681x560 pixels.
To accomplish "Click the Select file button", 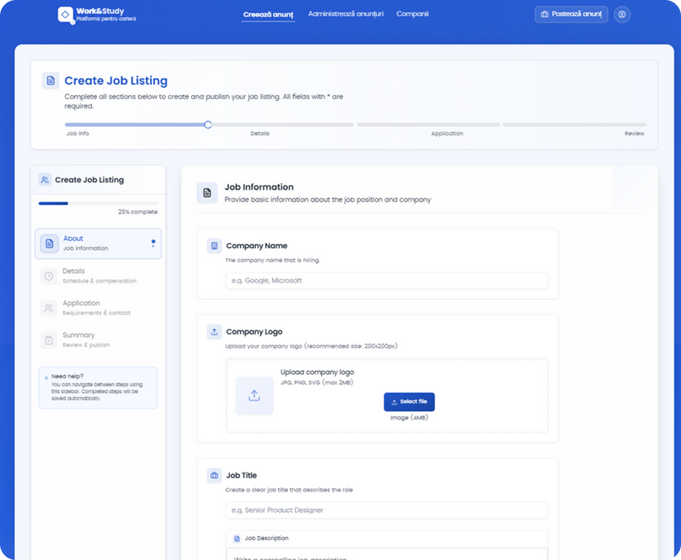I will [x=409, y=402].
